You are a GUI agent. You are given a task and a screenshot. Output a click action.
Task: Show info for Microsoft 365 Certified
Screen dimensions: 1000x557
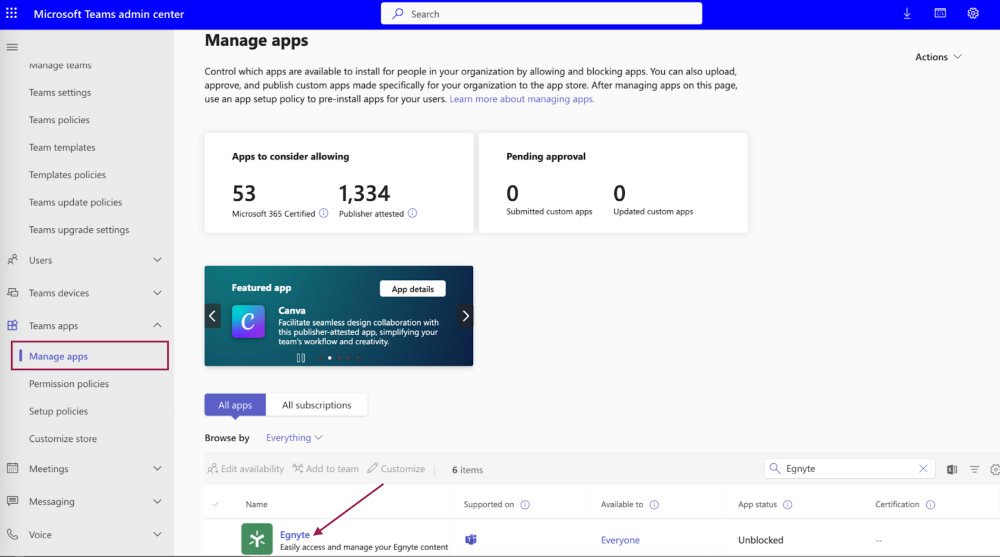(323, 213)
